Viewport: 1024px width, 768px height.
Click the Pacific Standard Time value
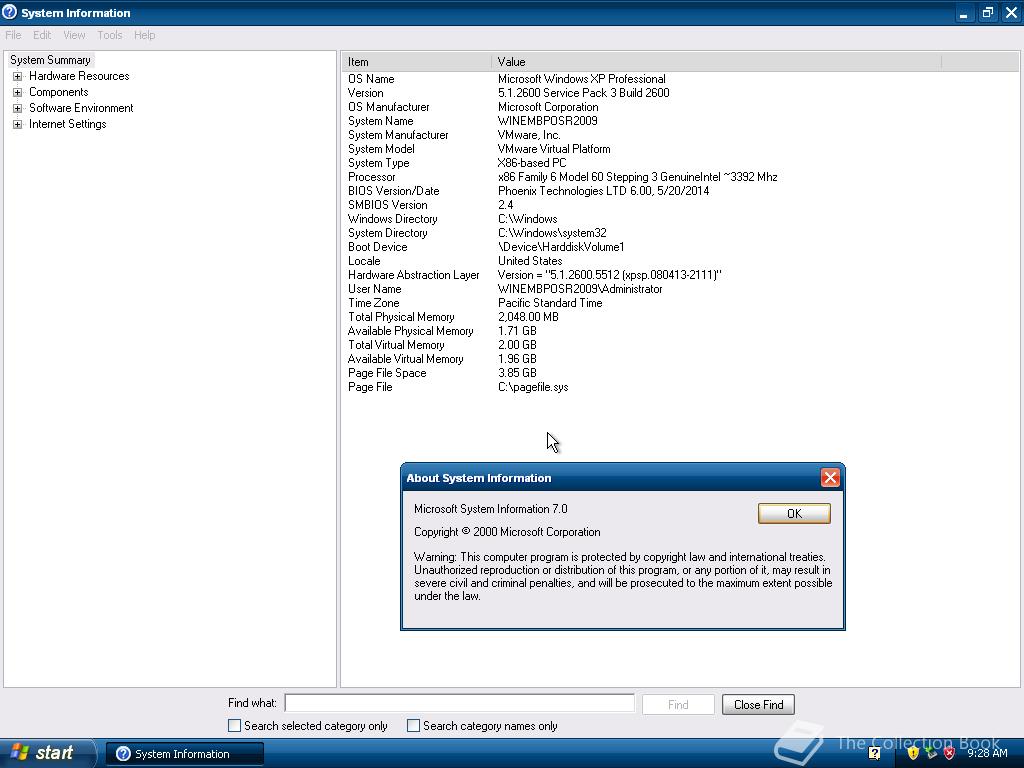(550, 303)
